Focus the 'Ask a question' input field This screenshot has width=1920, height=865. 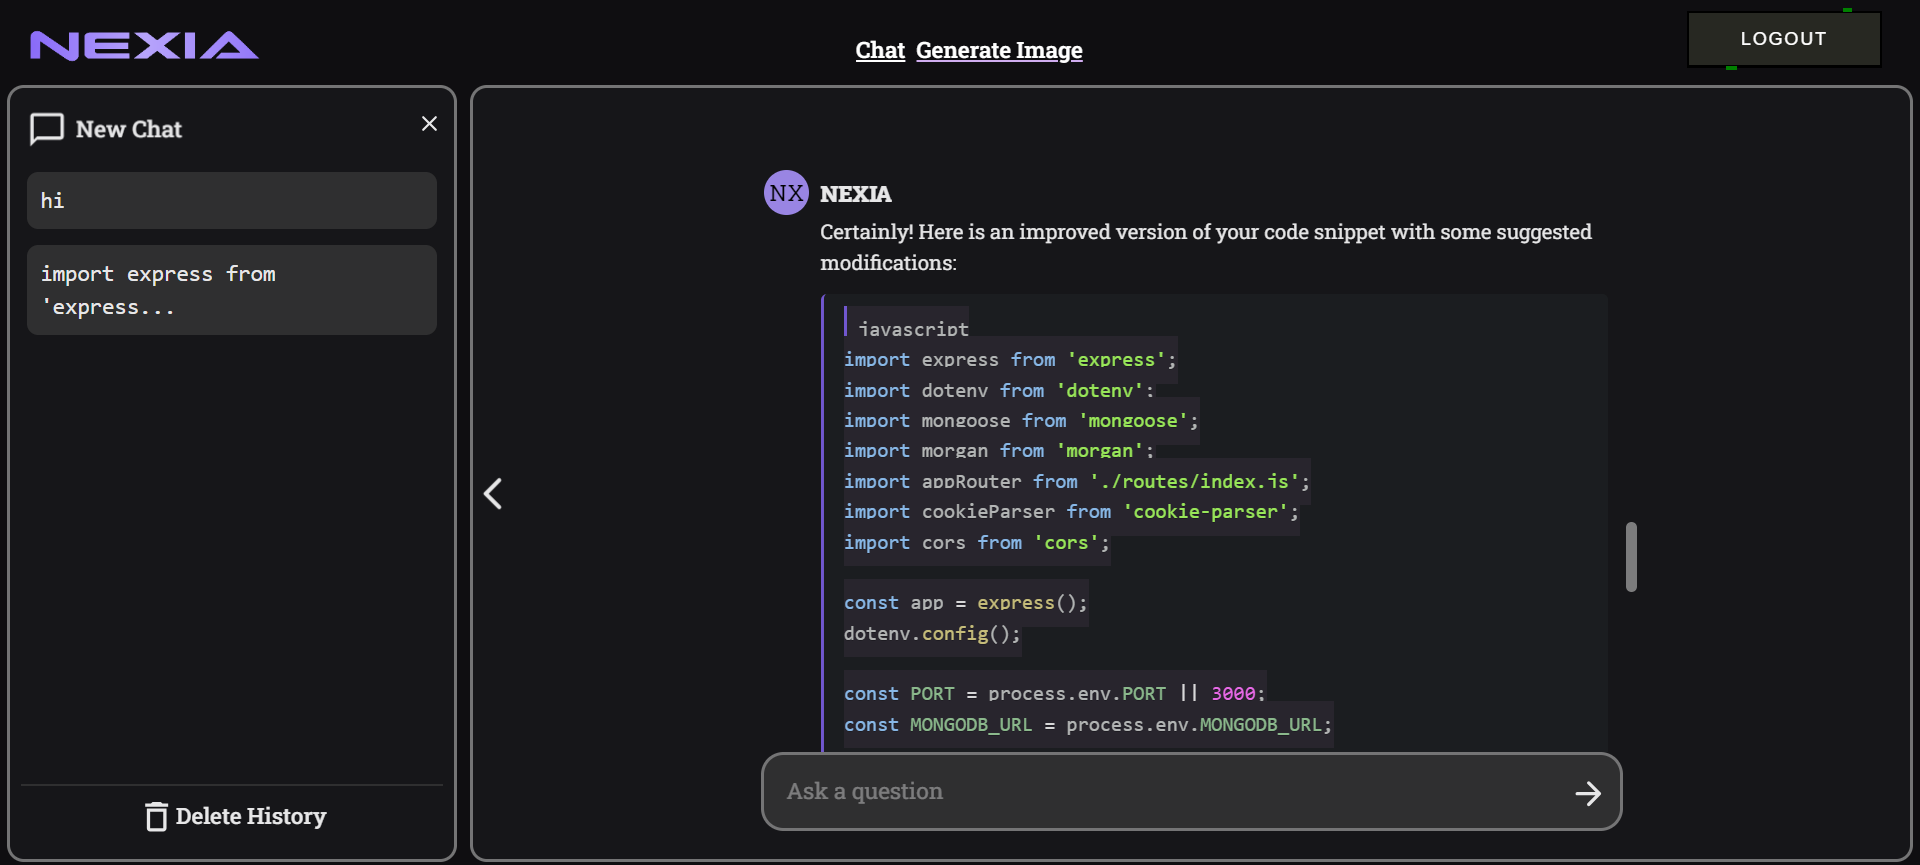1170,792
